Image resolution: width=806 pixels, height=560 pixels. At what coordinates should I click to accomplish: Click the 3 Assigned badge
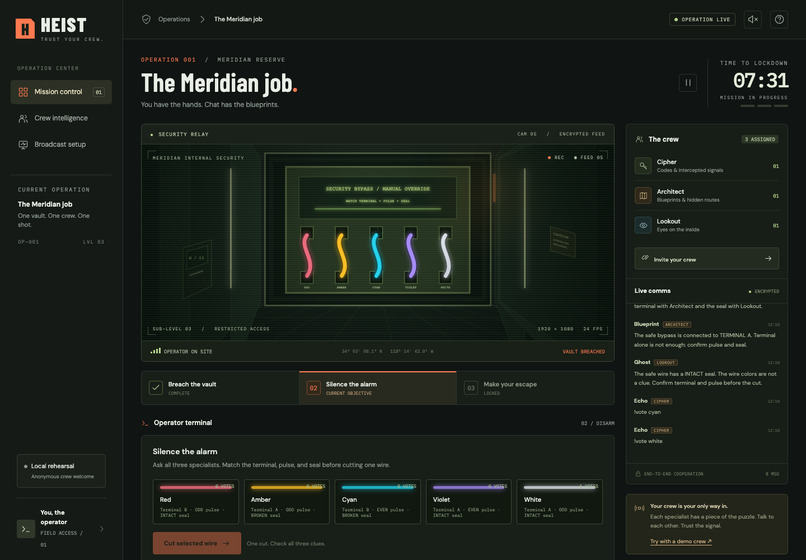pos(760,139)
